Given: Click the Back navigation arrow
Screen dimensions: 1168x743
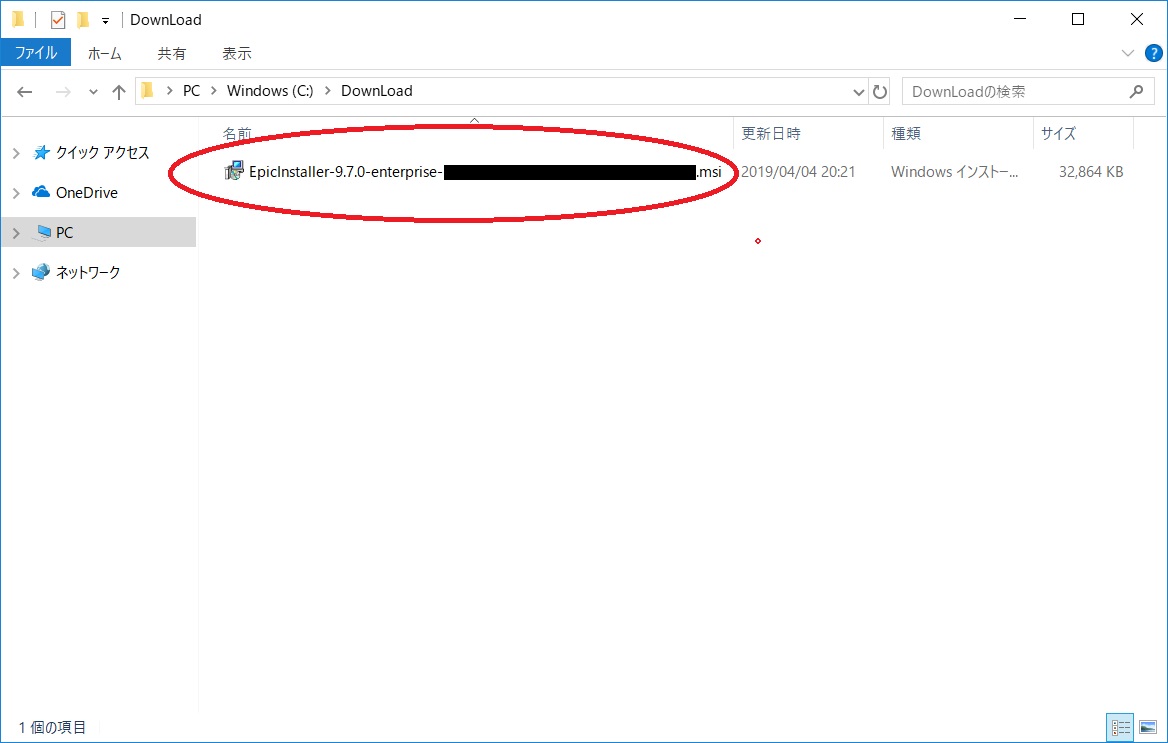Looking at the screenshot, I should tap(25, 92).
